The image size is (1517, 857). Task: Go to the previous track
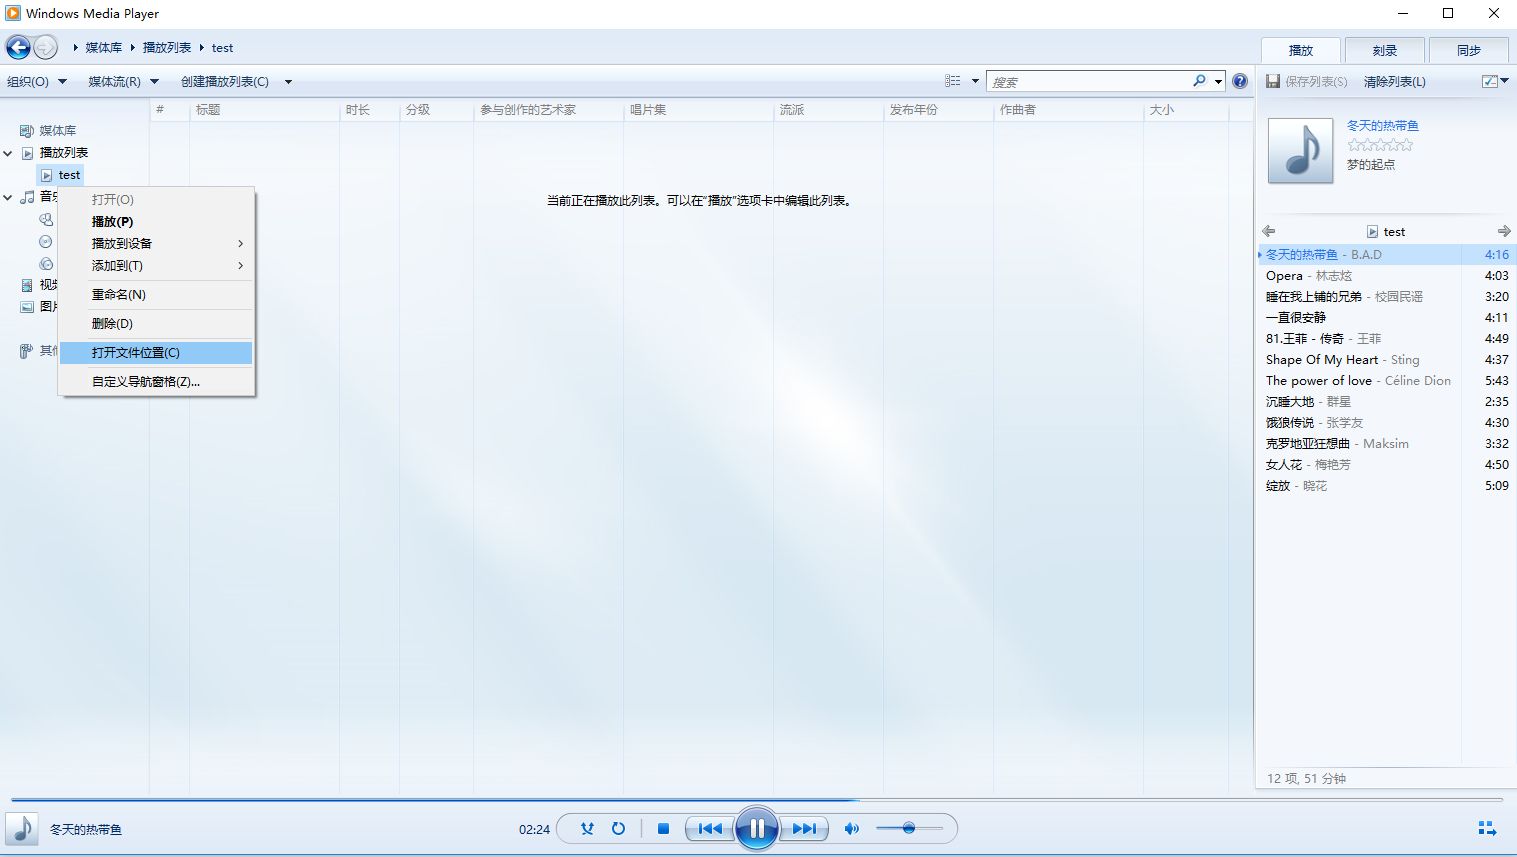click(710, 828)
